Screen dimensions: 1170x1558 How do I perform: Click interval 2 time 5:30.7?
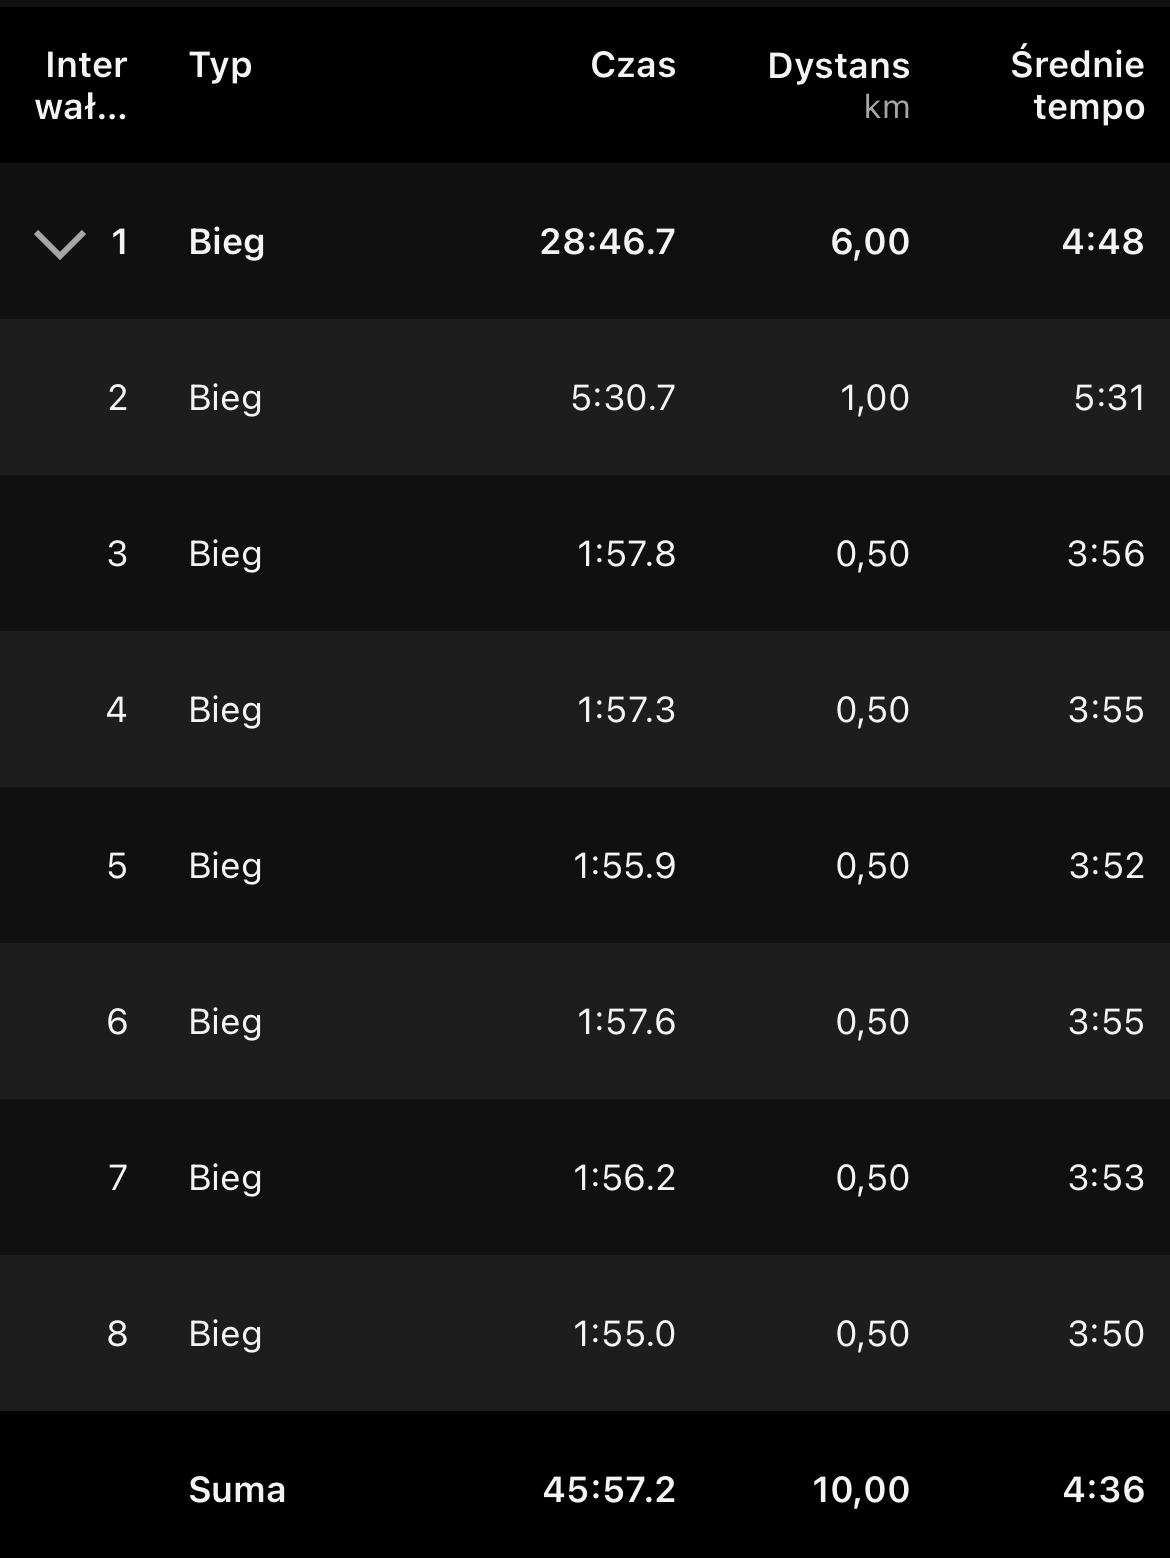pos(622,398)
